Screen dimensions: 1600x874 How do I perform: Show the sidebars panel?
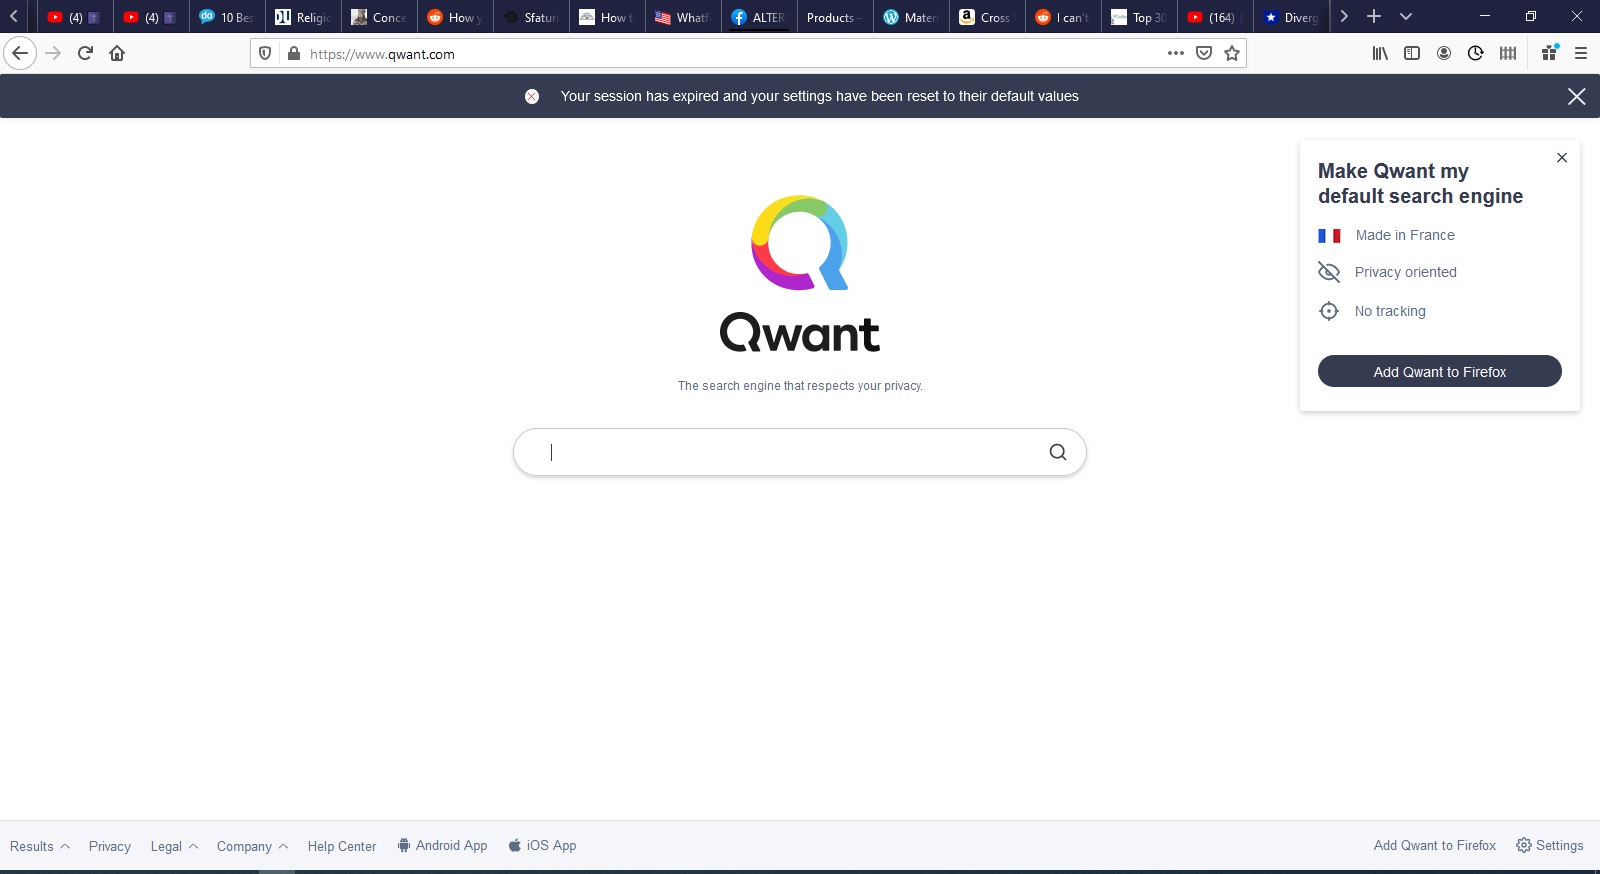1412,53
